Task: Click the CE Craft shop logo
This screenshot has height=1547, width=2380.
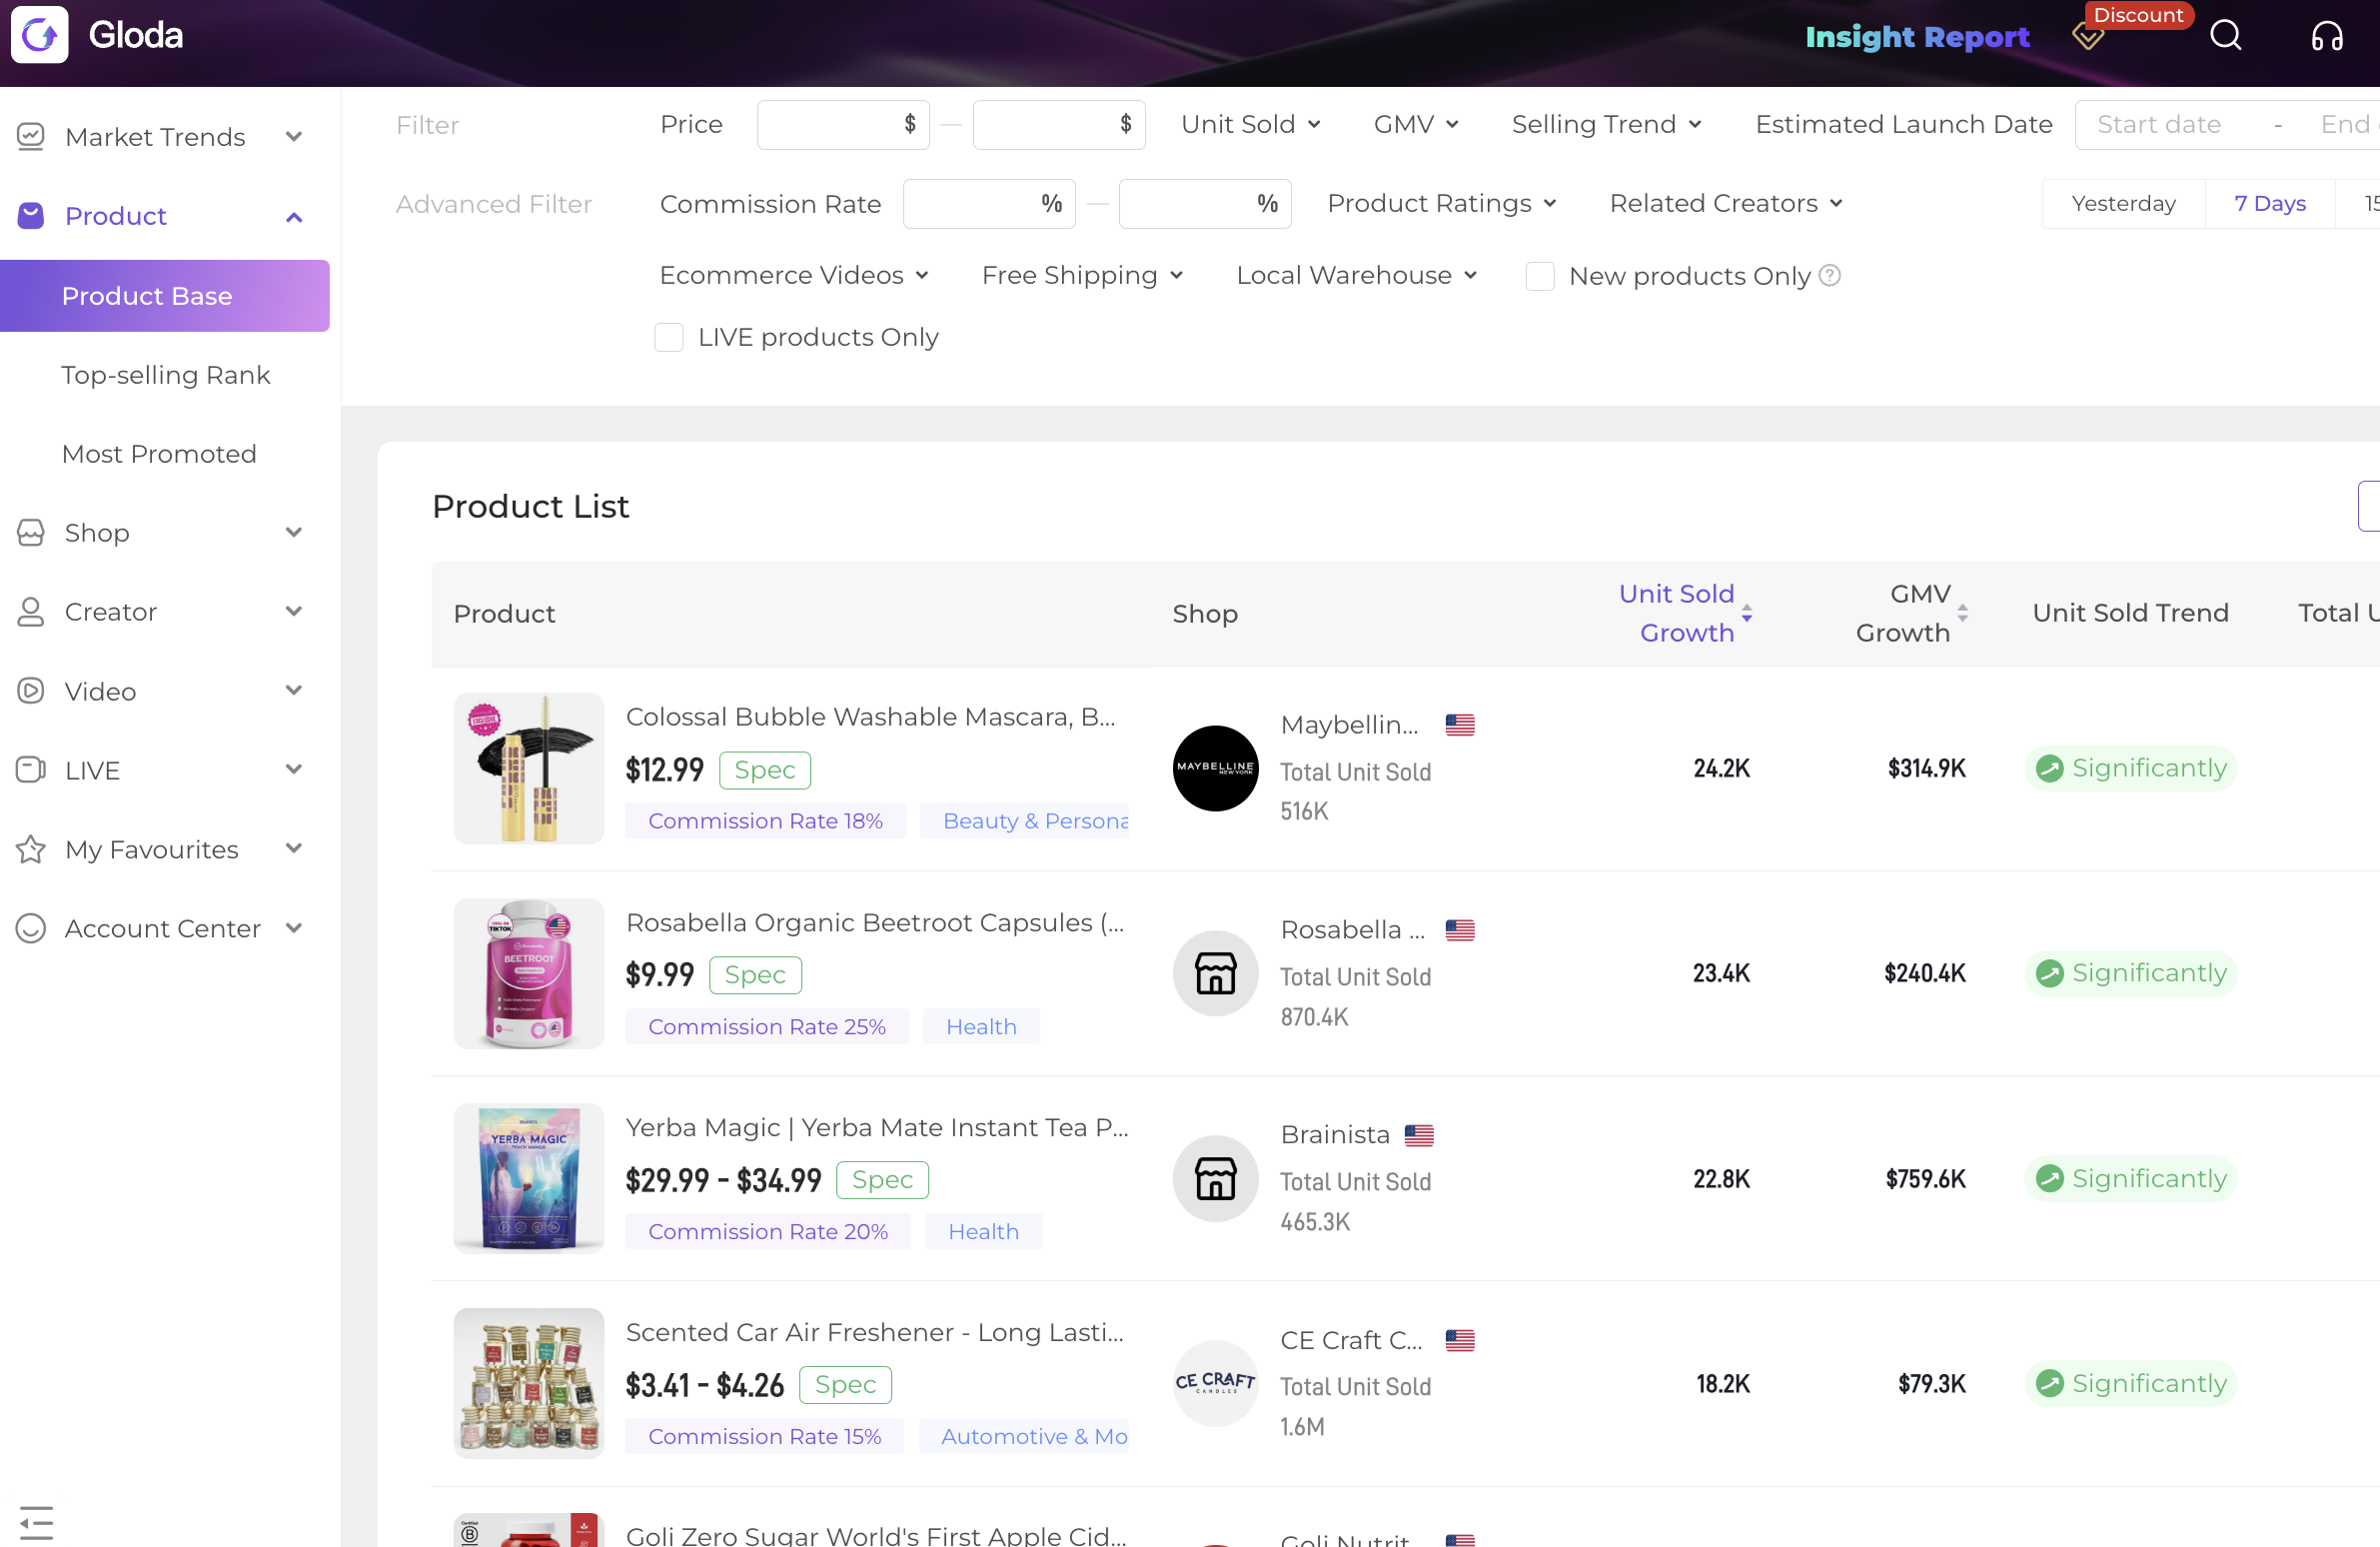Action: click(1215, 1383)
